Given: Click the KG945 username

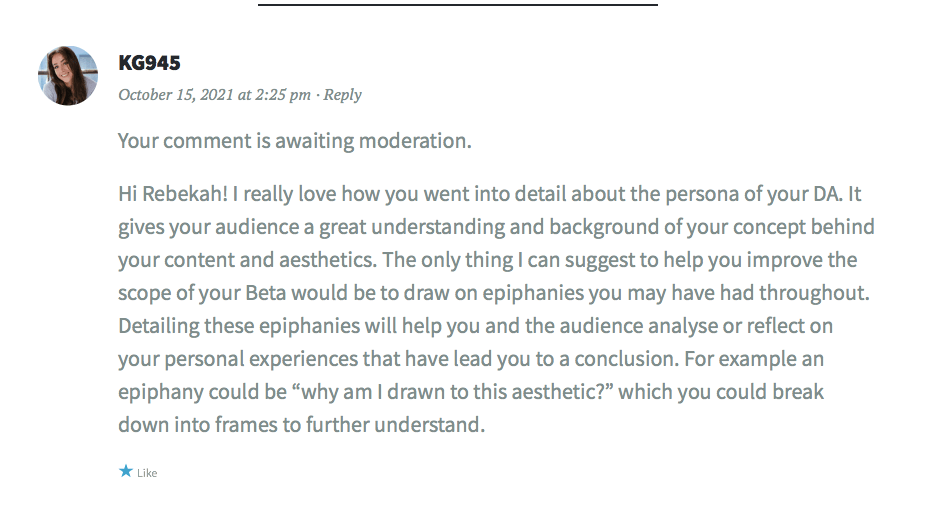Looking at the screenshot, I should pyautogui.click(x=149, y=63).
